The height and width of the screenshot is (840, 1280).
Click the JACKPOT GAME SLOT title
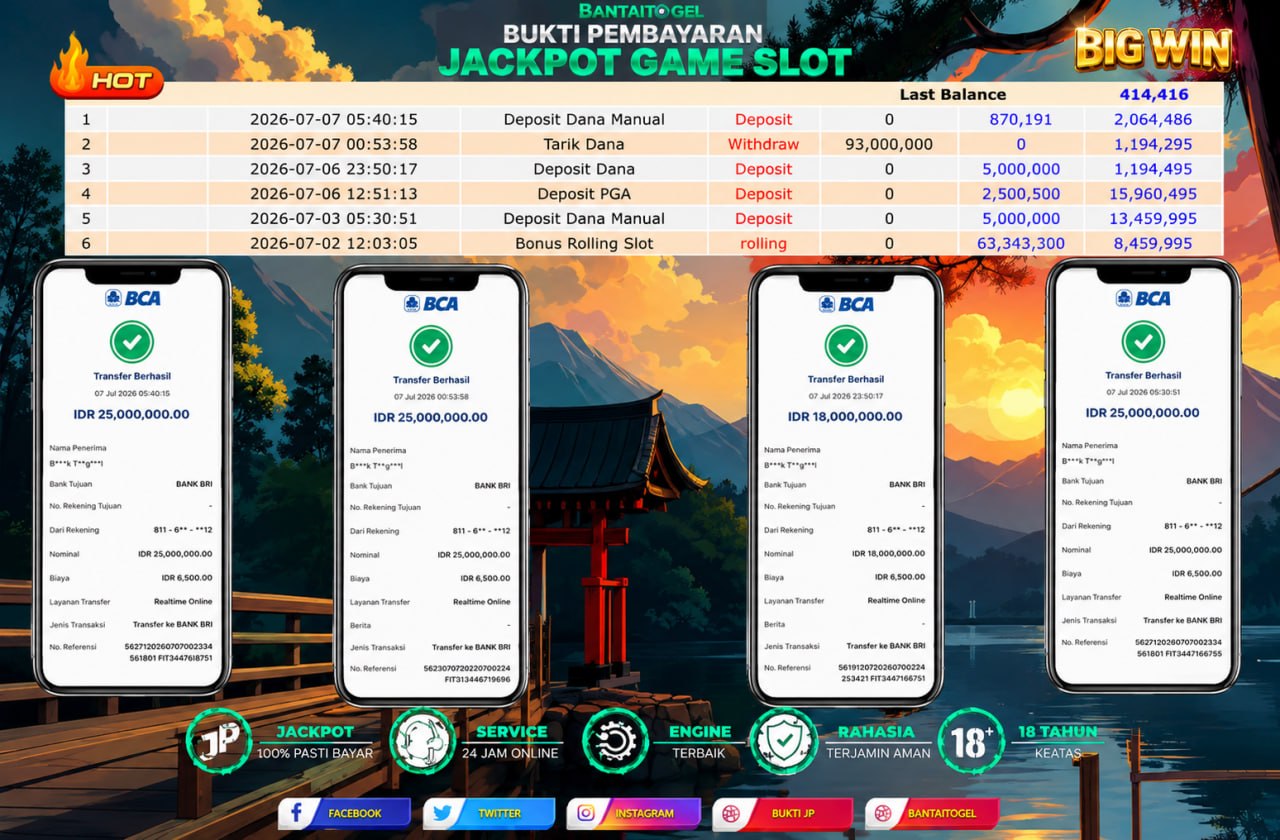[x=645, y=63]
